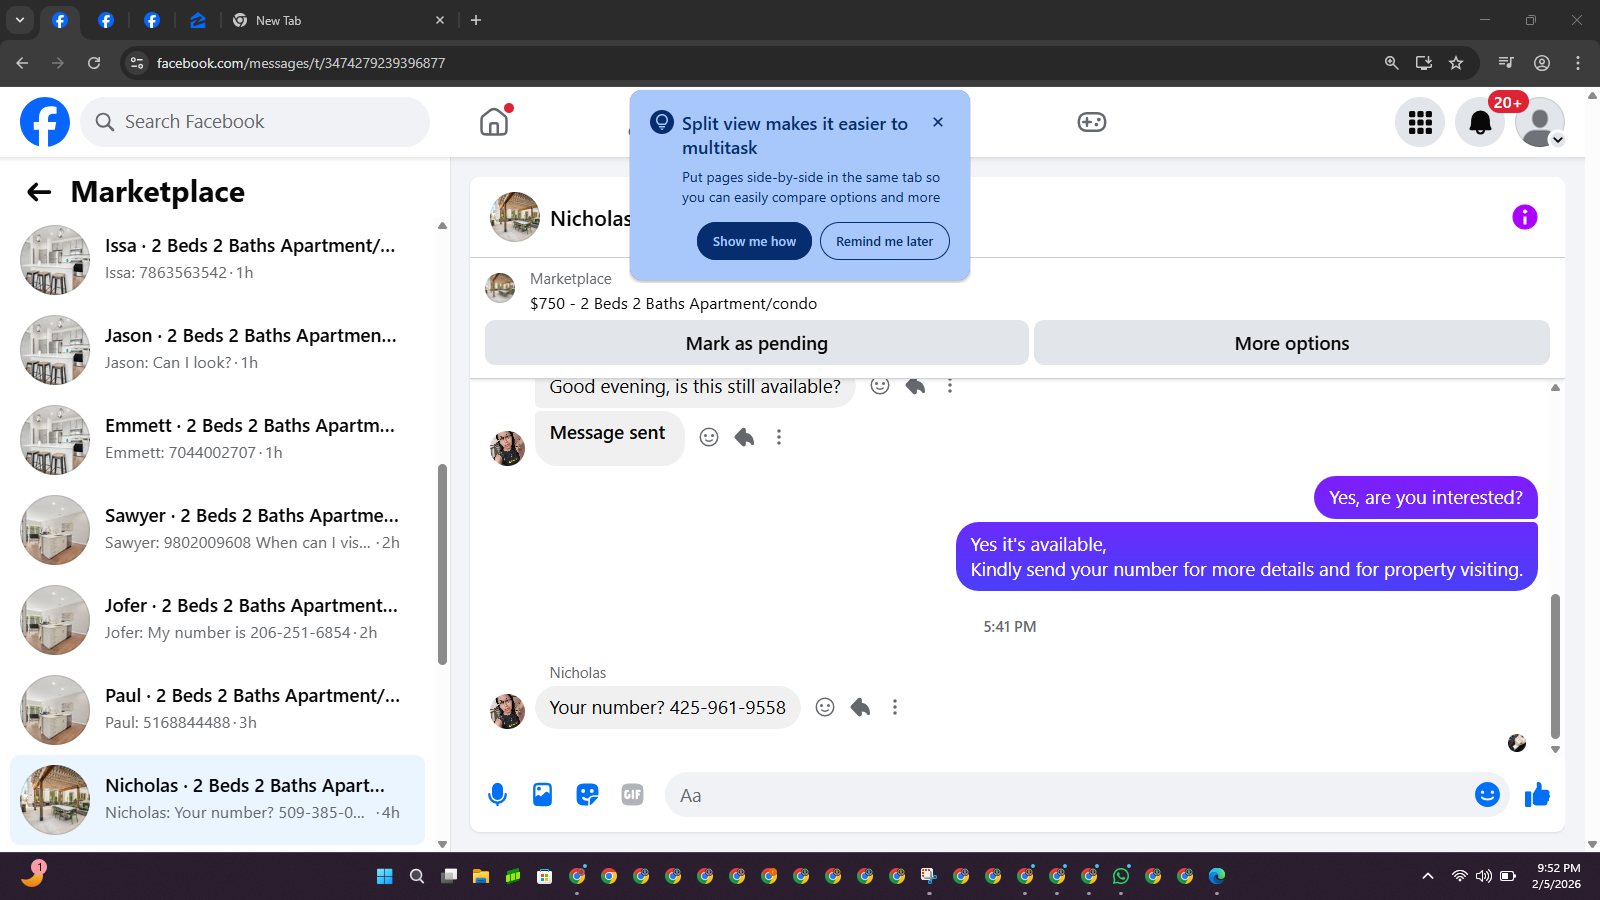Click the zoom magnifier icon in address bar
Screen dimensions: 1600x900
[x=1391, y=63]
